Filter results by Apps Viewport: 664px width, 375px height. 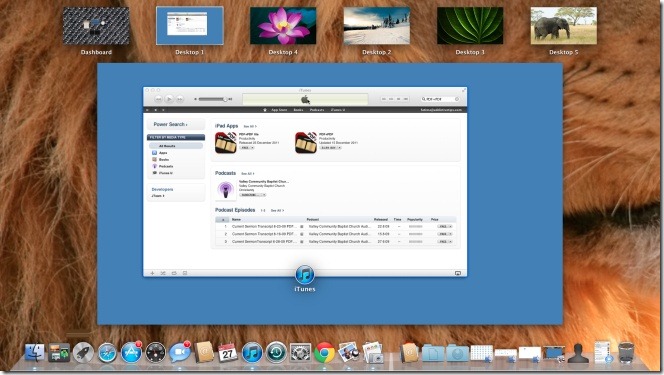click(x=163, y=153)
